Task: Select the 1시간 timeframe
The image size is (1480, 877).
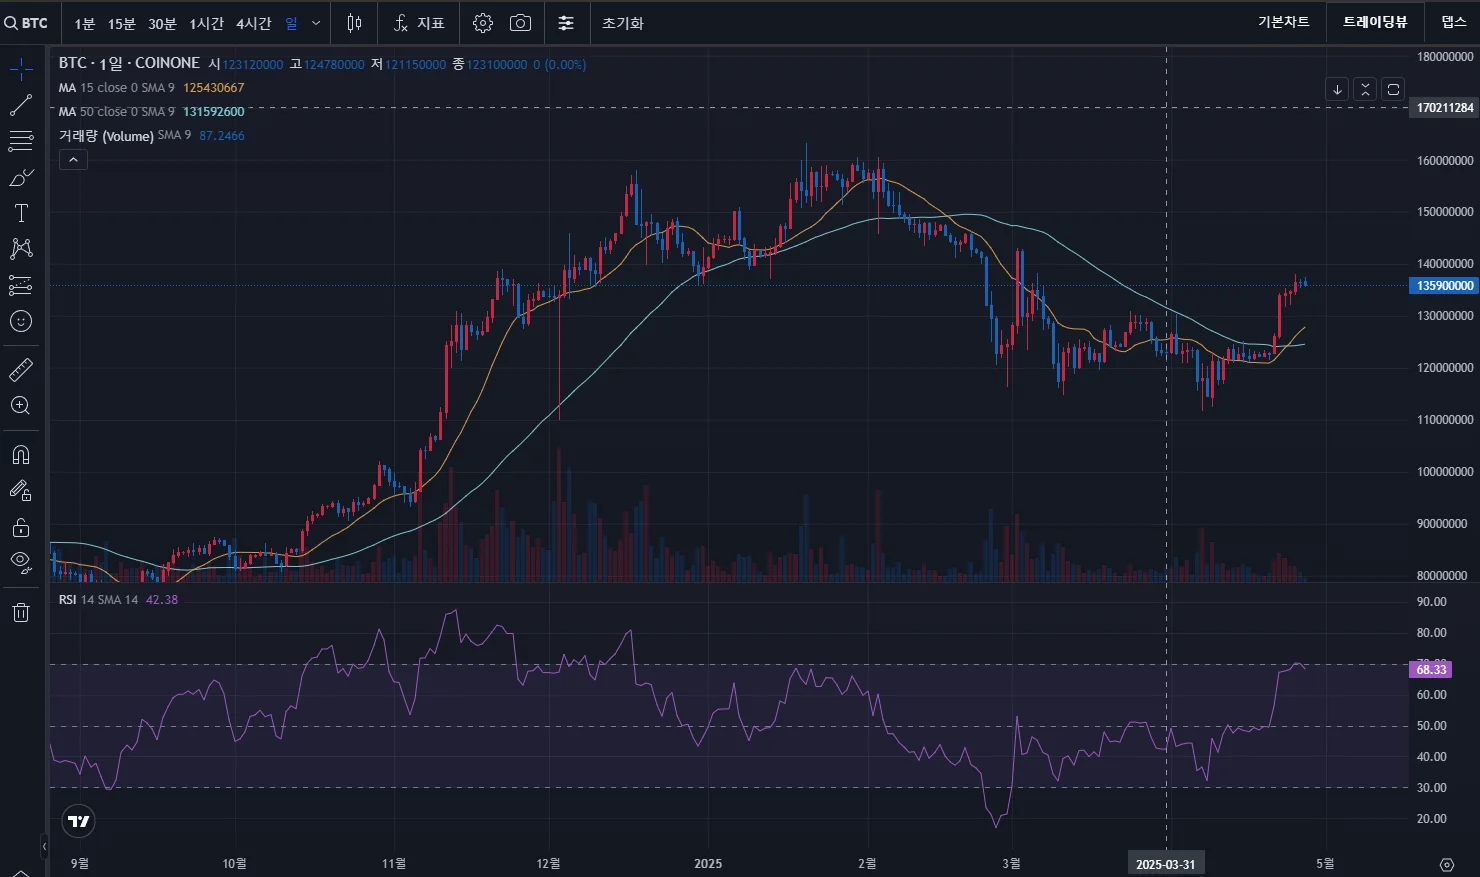Action: (x=206, y=23)
